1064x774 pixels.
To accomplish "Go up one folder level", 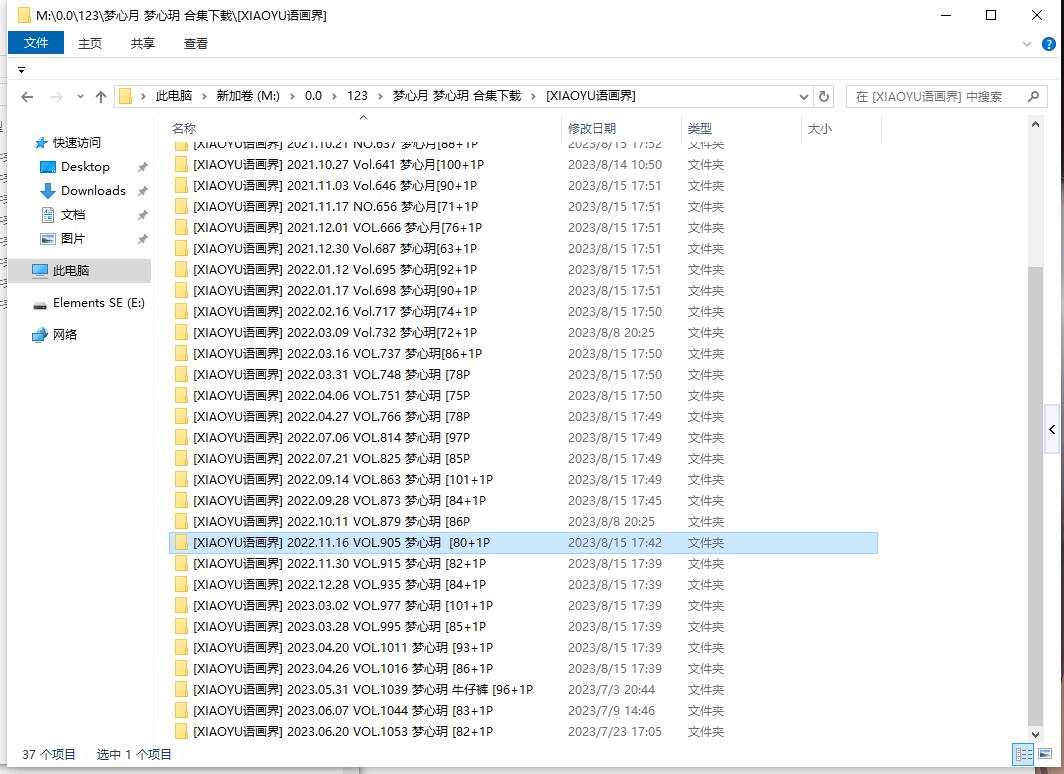I will pos(101,97).
